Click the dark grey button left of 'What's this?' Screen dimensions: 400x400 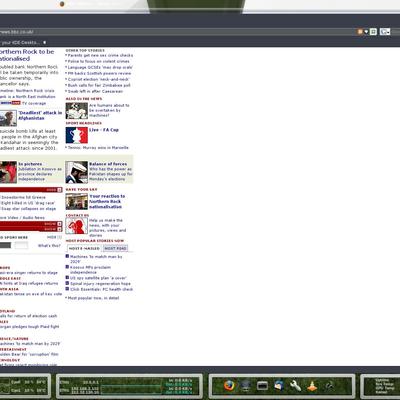click(x=5, y=245)
